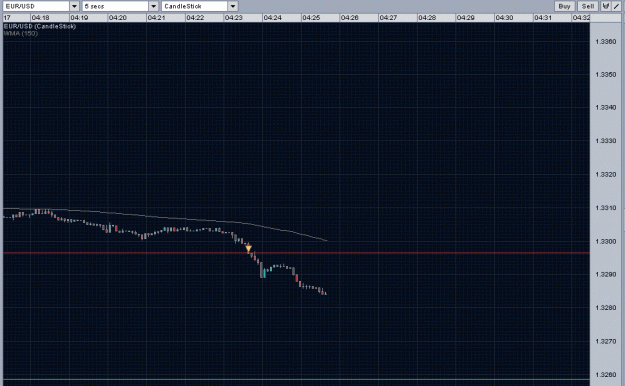Click the Buy button
625x386 pixels.
tap(564, 6)
